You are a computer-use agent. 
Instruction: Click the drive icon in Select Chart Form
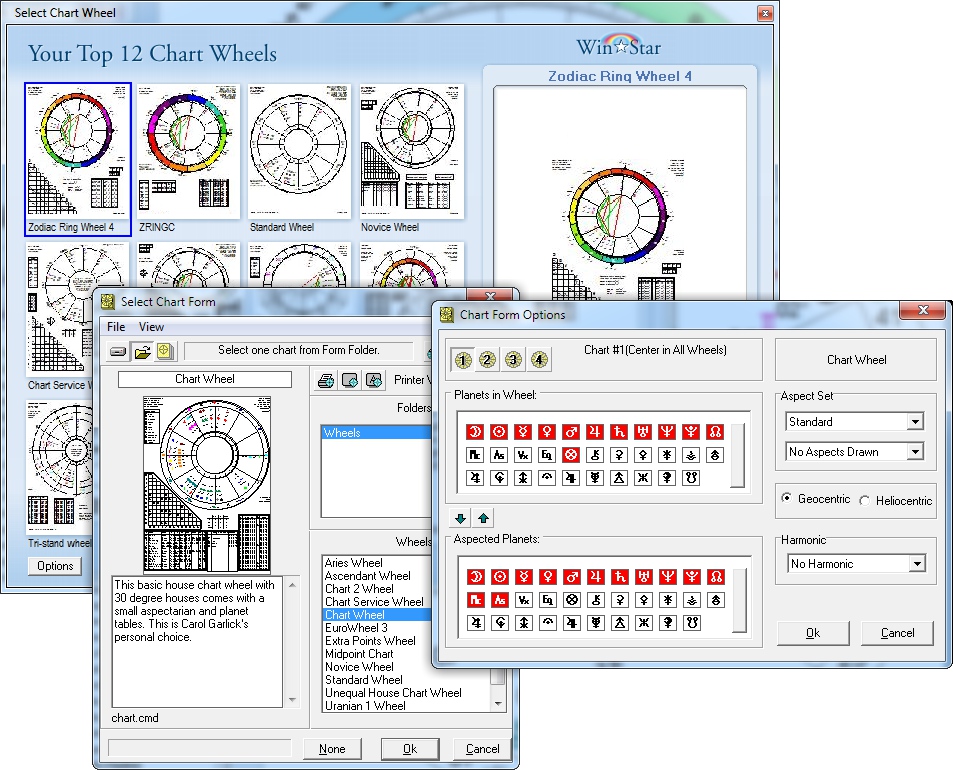tap(119, 352)
